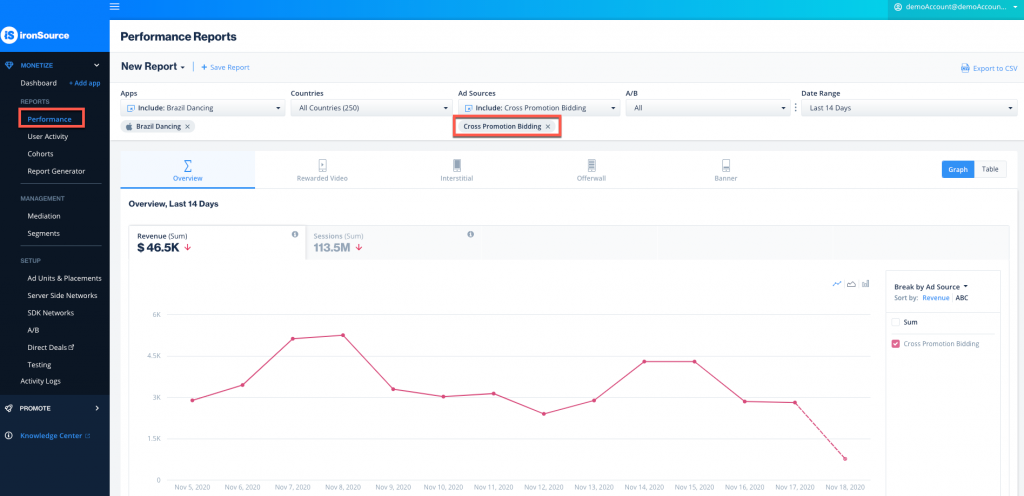1024x496 pixels.
Task: Remove the Brazil Dancing app chip
Action: (187, 127)
